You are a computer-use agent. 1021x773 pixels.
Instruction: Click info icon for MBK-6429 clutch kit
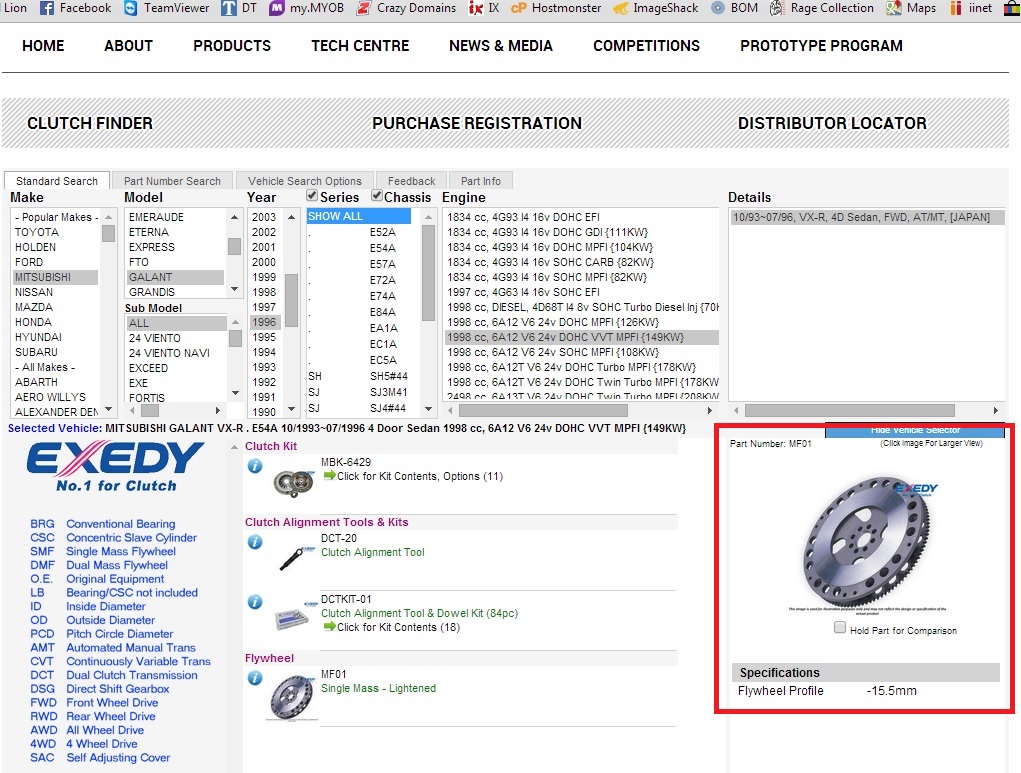(255, 466)
